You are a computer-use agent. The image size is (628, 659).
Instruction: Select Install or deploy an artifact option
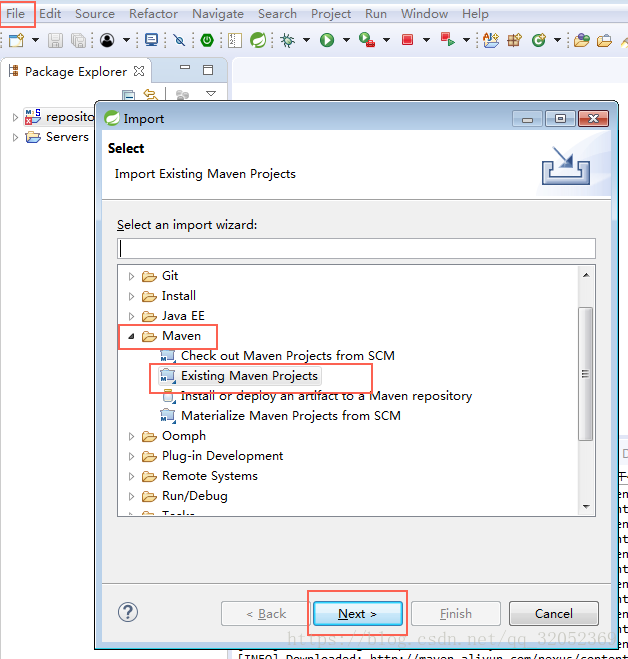[326, 396]
